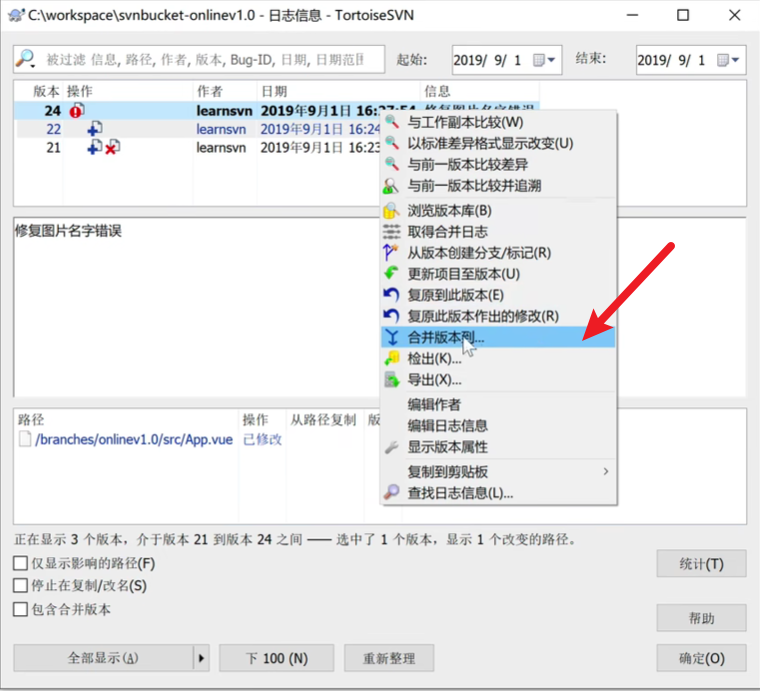This screenshot has width=760, height=691.
Task: Click the 全部显示(A) button
Action: [103, 658]
